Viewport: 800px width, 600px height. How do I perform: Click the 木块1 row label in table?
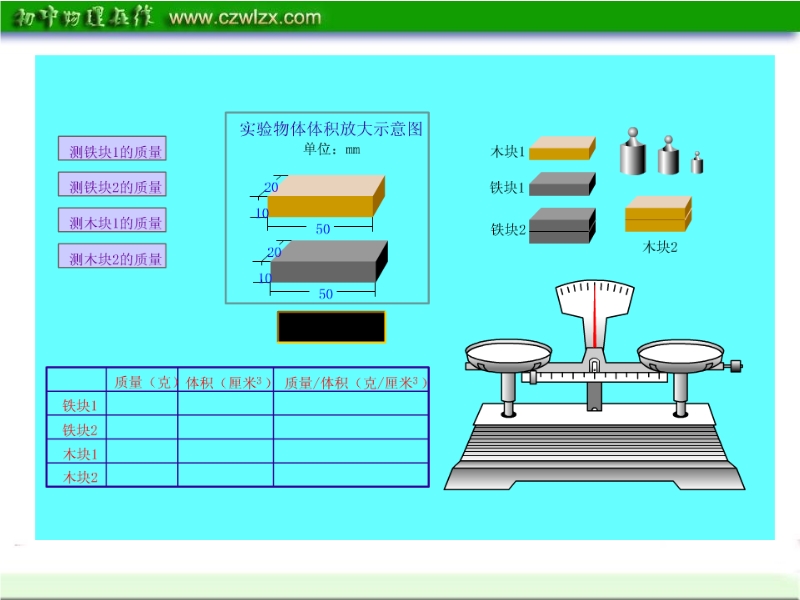(80, 454)
